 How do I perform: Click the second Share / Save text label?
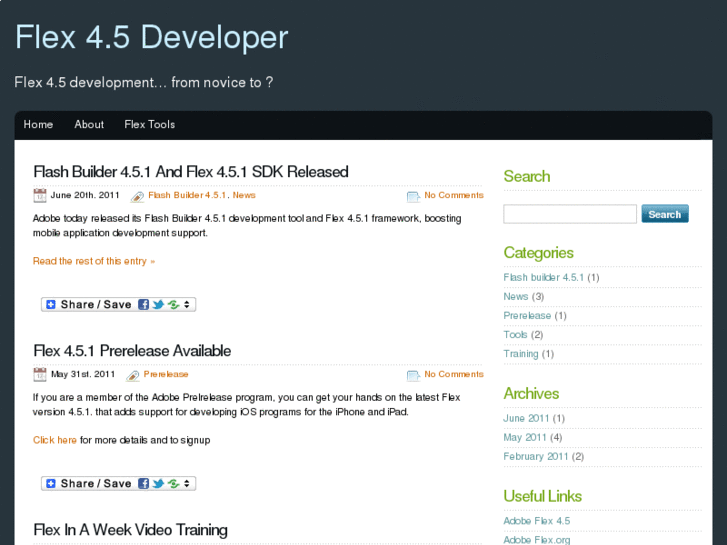[96, 483]
